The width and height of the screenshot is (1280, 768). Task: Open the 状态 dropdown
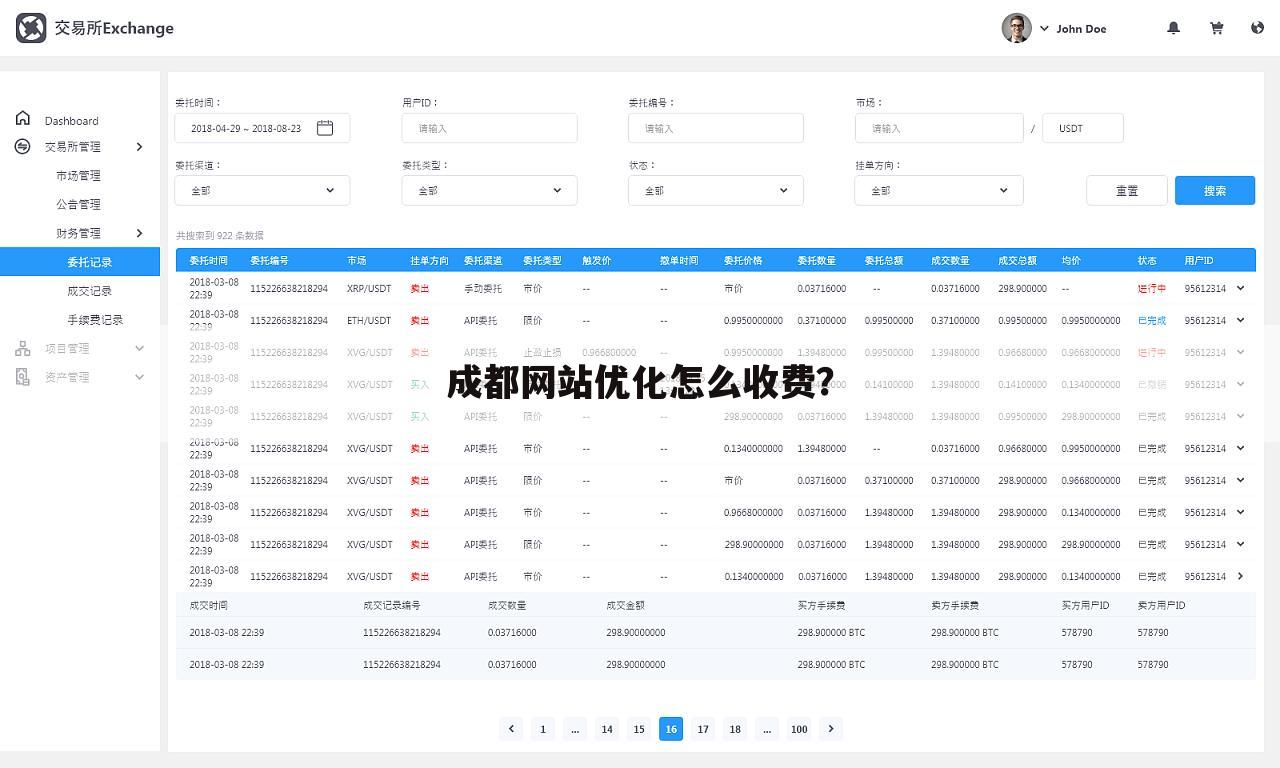[x=716, y=190]
